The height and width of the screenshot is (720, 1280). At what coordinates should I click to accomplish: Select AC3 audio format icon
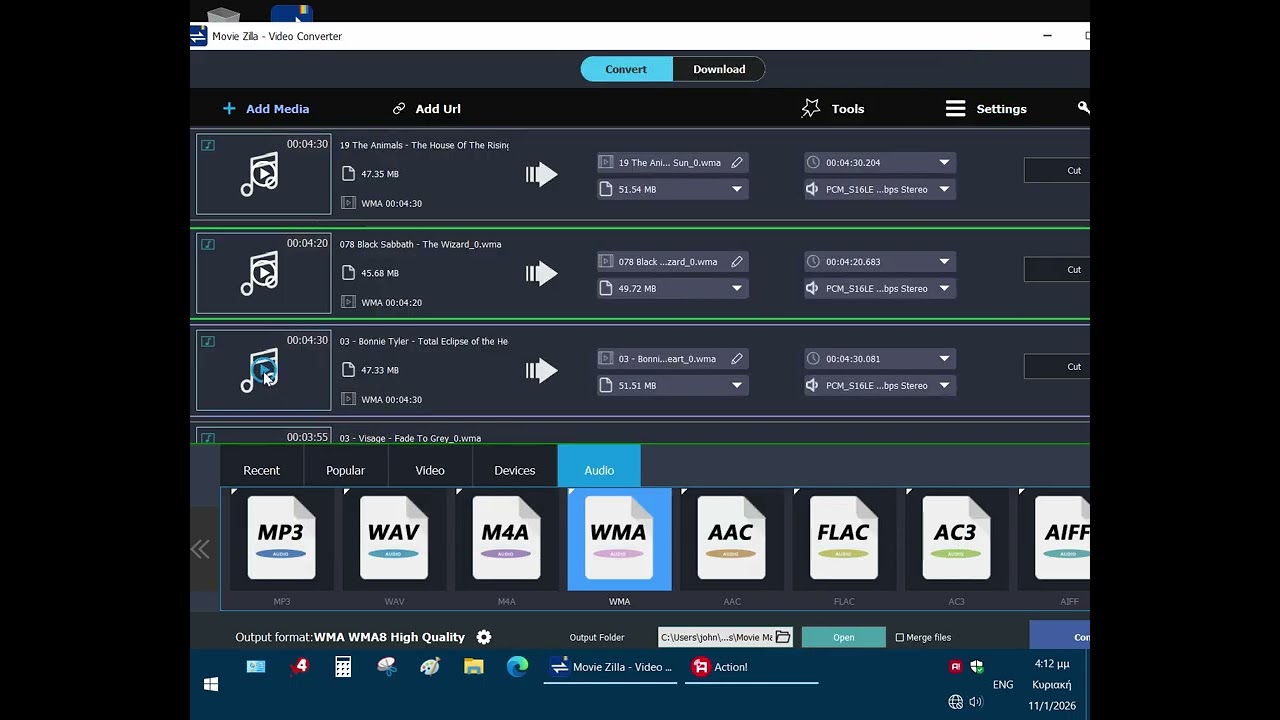coord(956,539)
